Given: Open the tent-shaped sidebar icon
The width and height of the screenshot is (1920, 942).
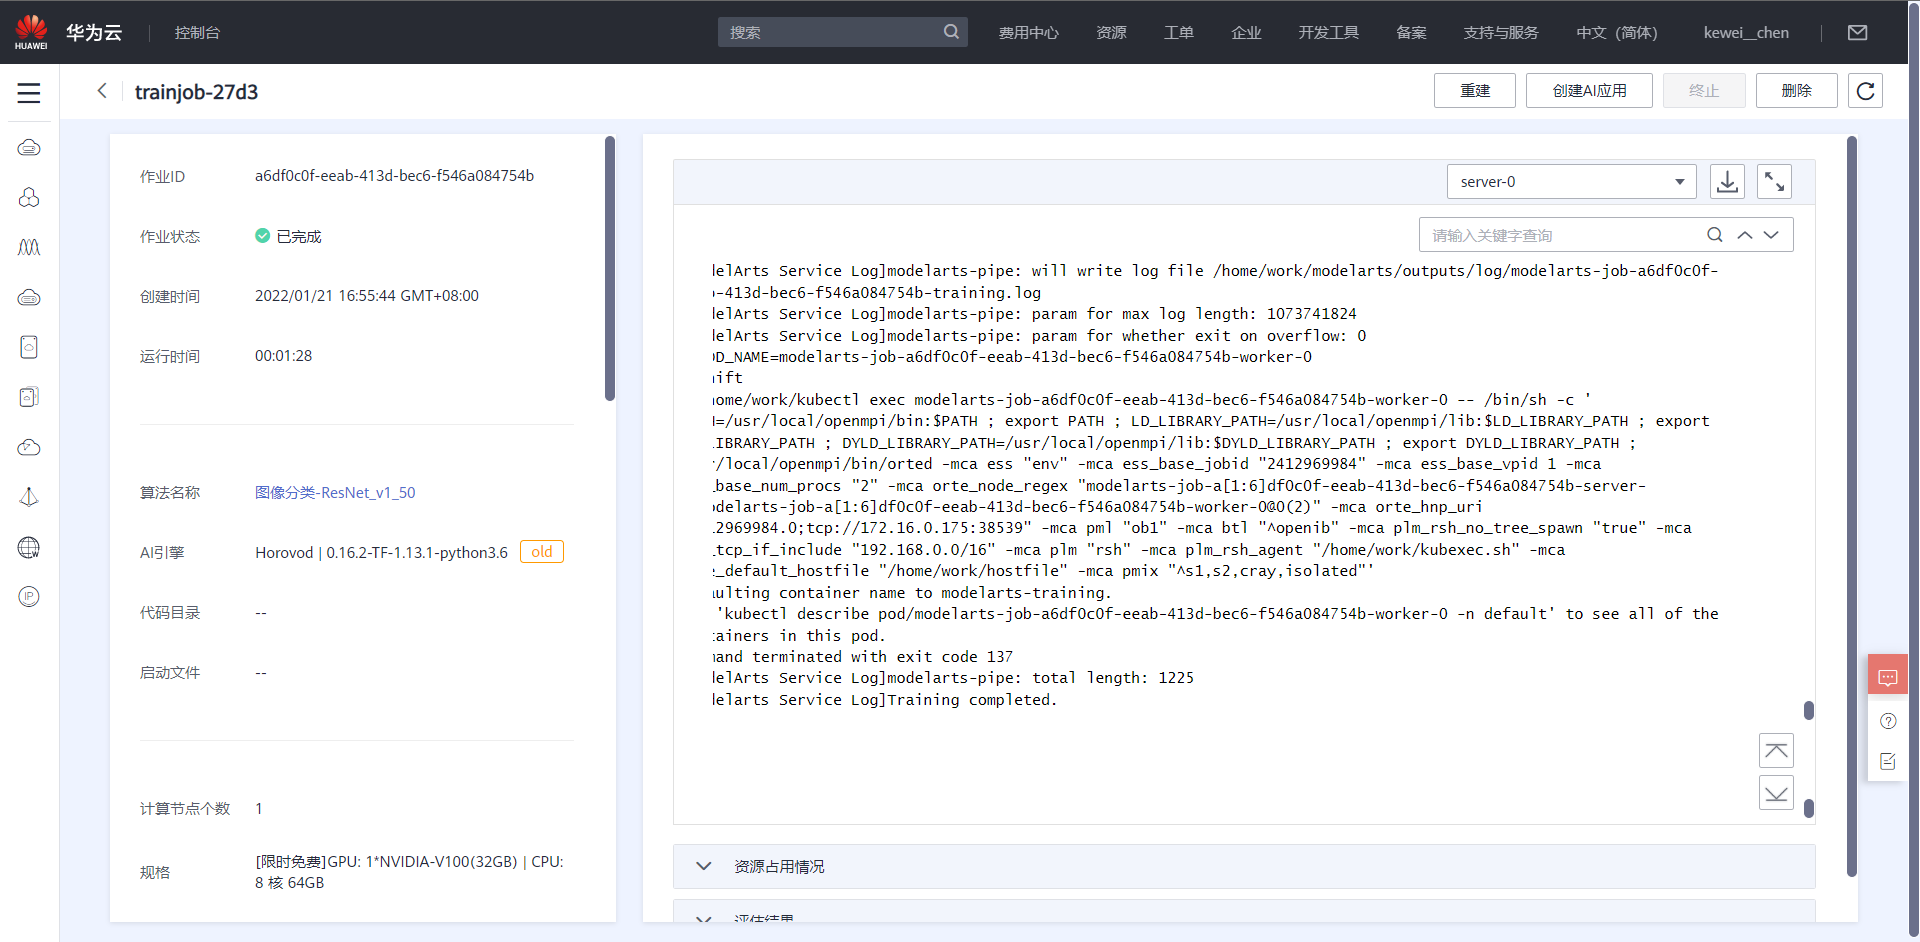Looking at the screenshot, I should [29, 497].
